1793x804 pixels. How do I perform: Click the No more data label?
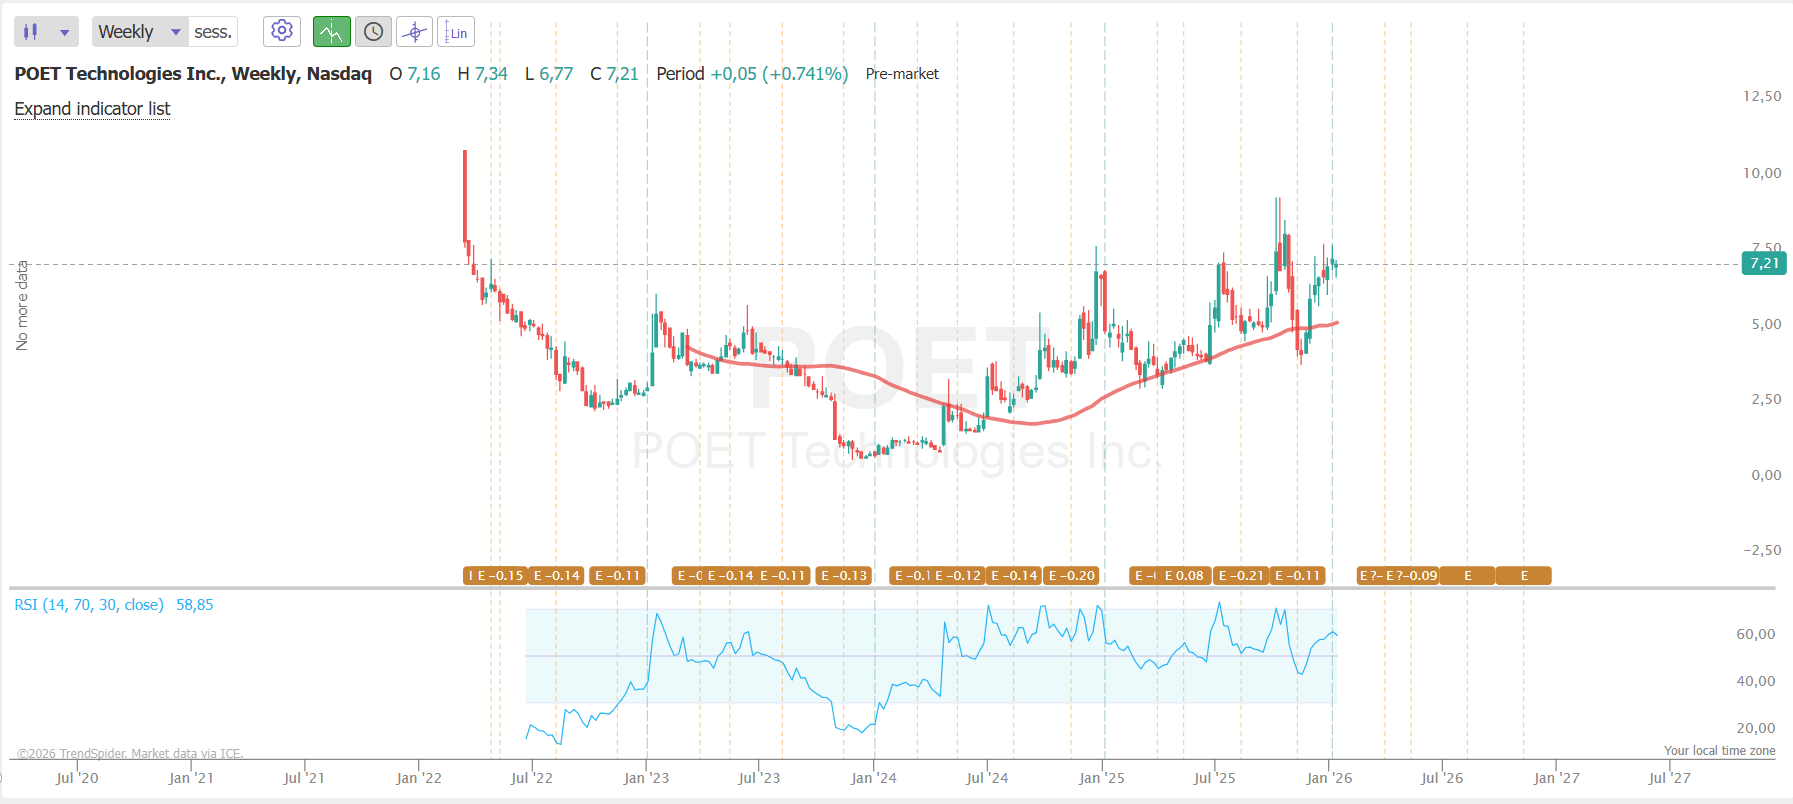(x=22, y=306)
